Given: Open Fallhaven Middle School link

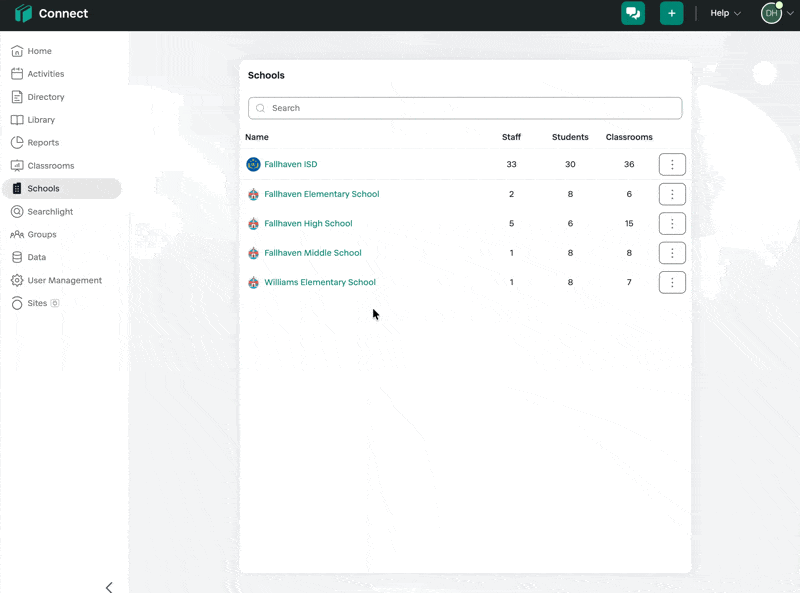Looking at the screenshot, I should (312, 253).
